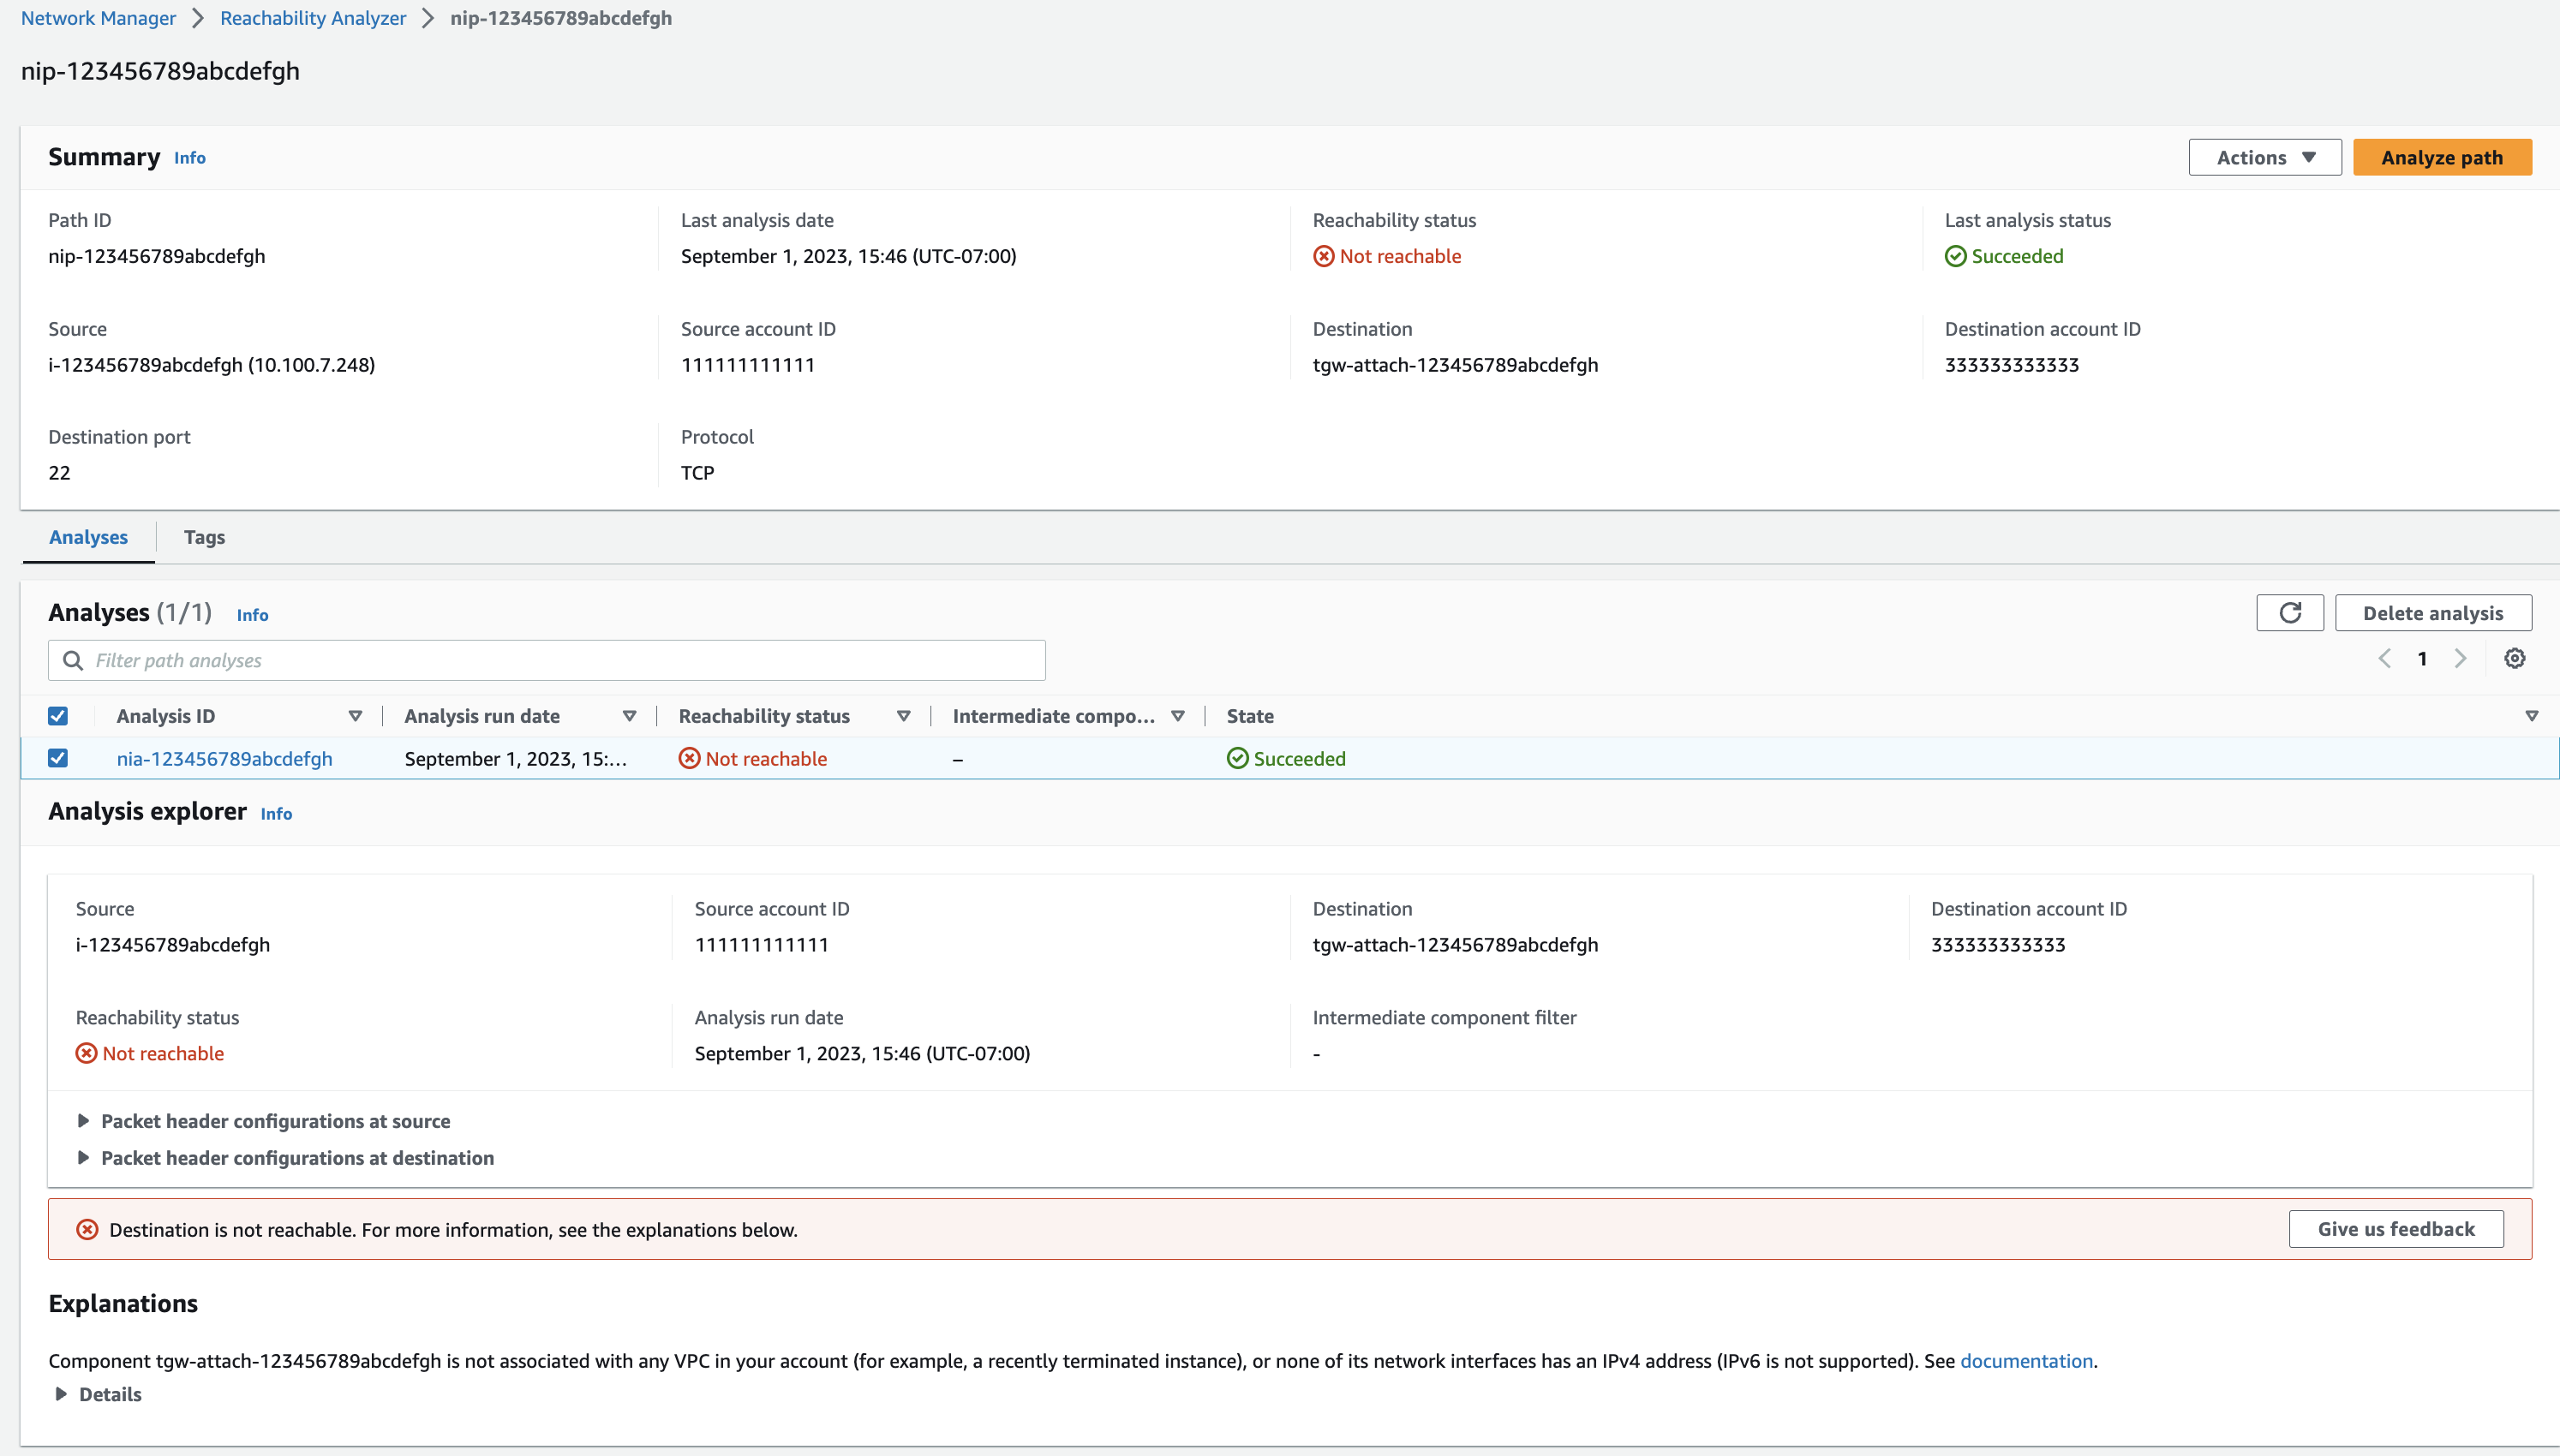Open table preferences gear icon
Image resolution: width=2560 pixels, height=1456 pixels.
click(x=2514, y=659)
